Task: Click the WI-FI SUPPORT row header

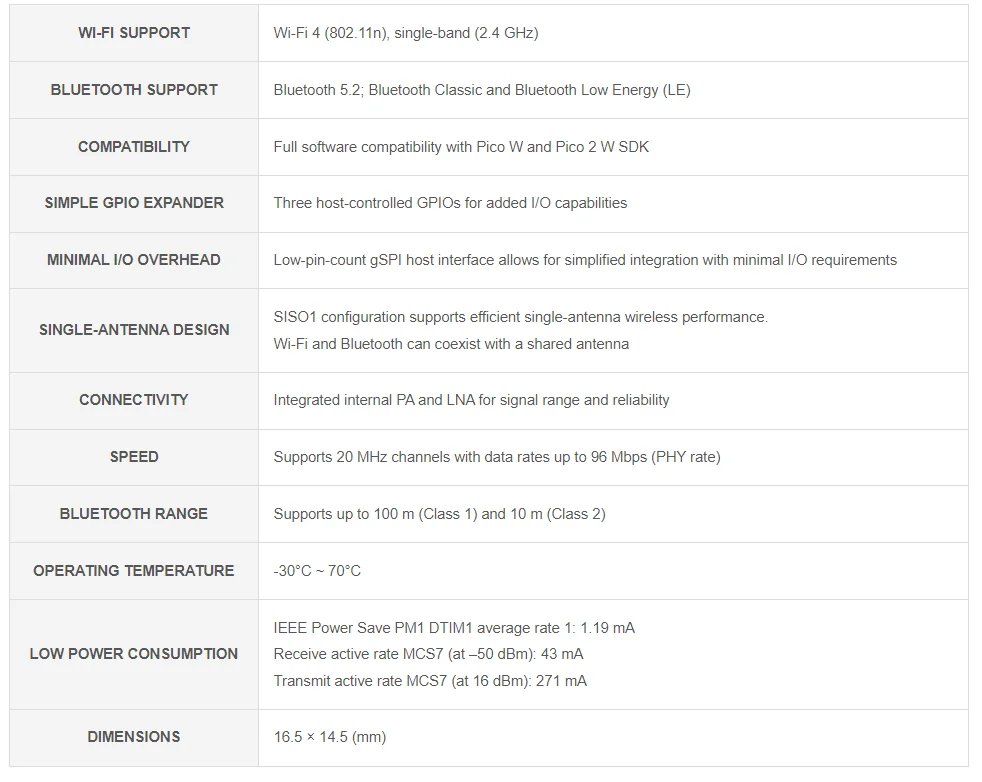Action: point(134,33)
